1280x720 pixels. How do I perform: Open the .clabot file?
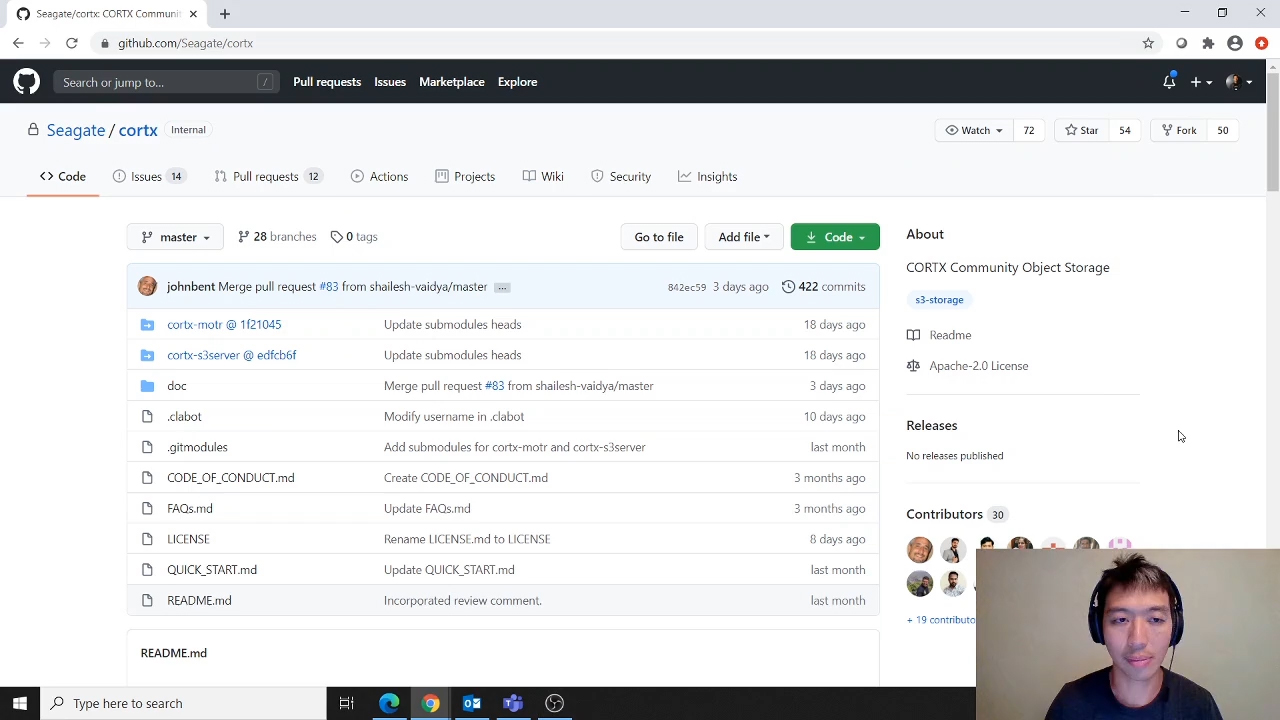tap(184, 416)
